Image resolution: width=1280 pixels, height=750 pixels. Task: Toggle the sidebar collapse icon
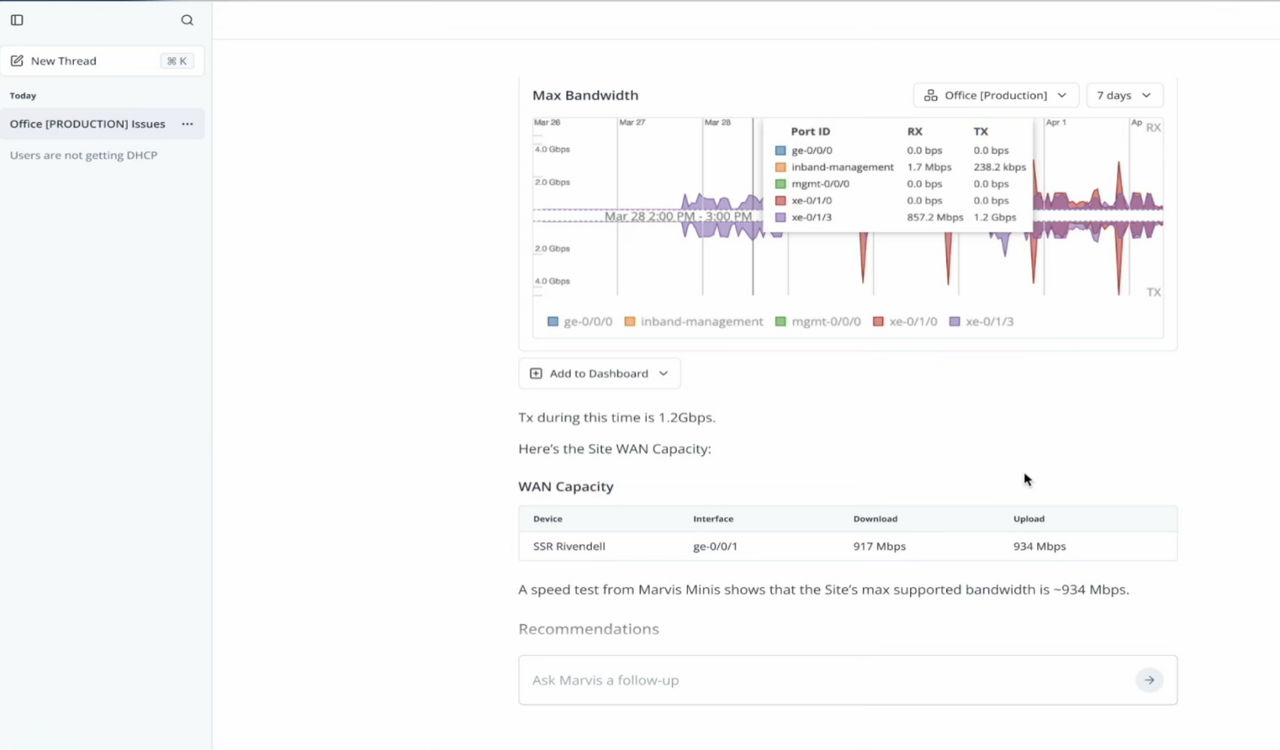point(16,19)
